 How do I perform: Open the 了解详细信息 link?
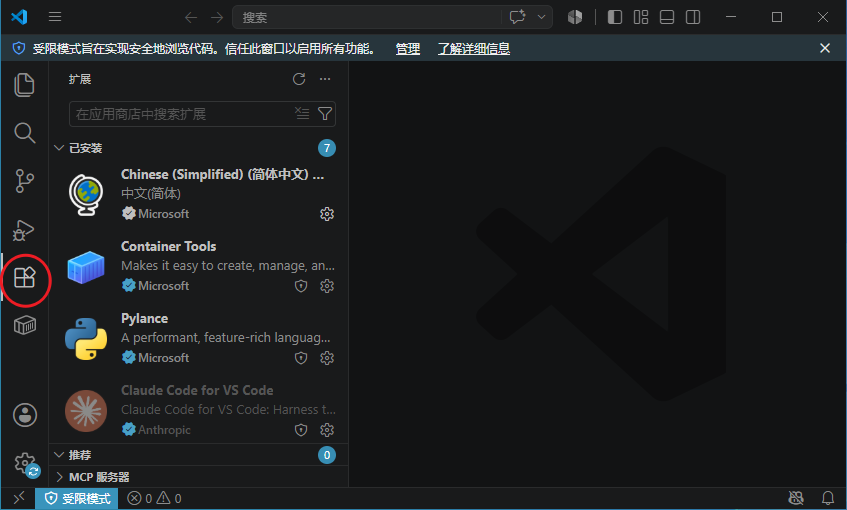point(474,49)
